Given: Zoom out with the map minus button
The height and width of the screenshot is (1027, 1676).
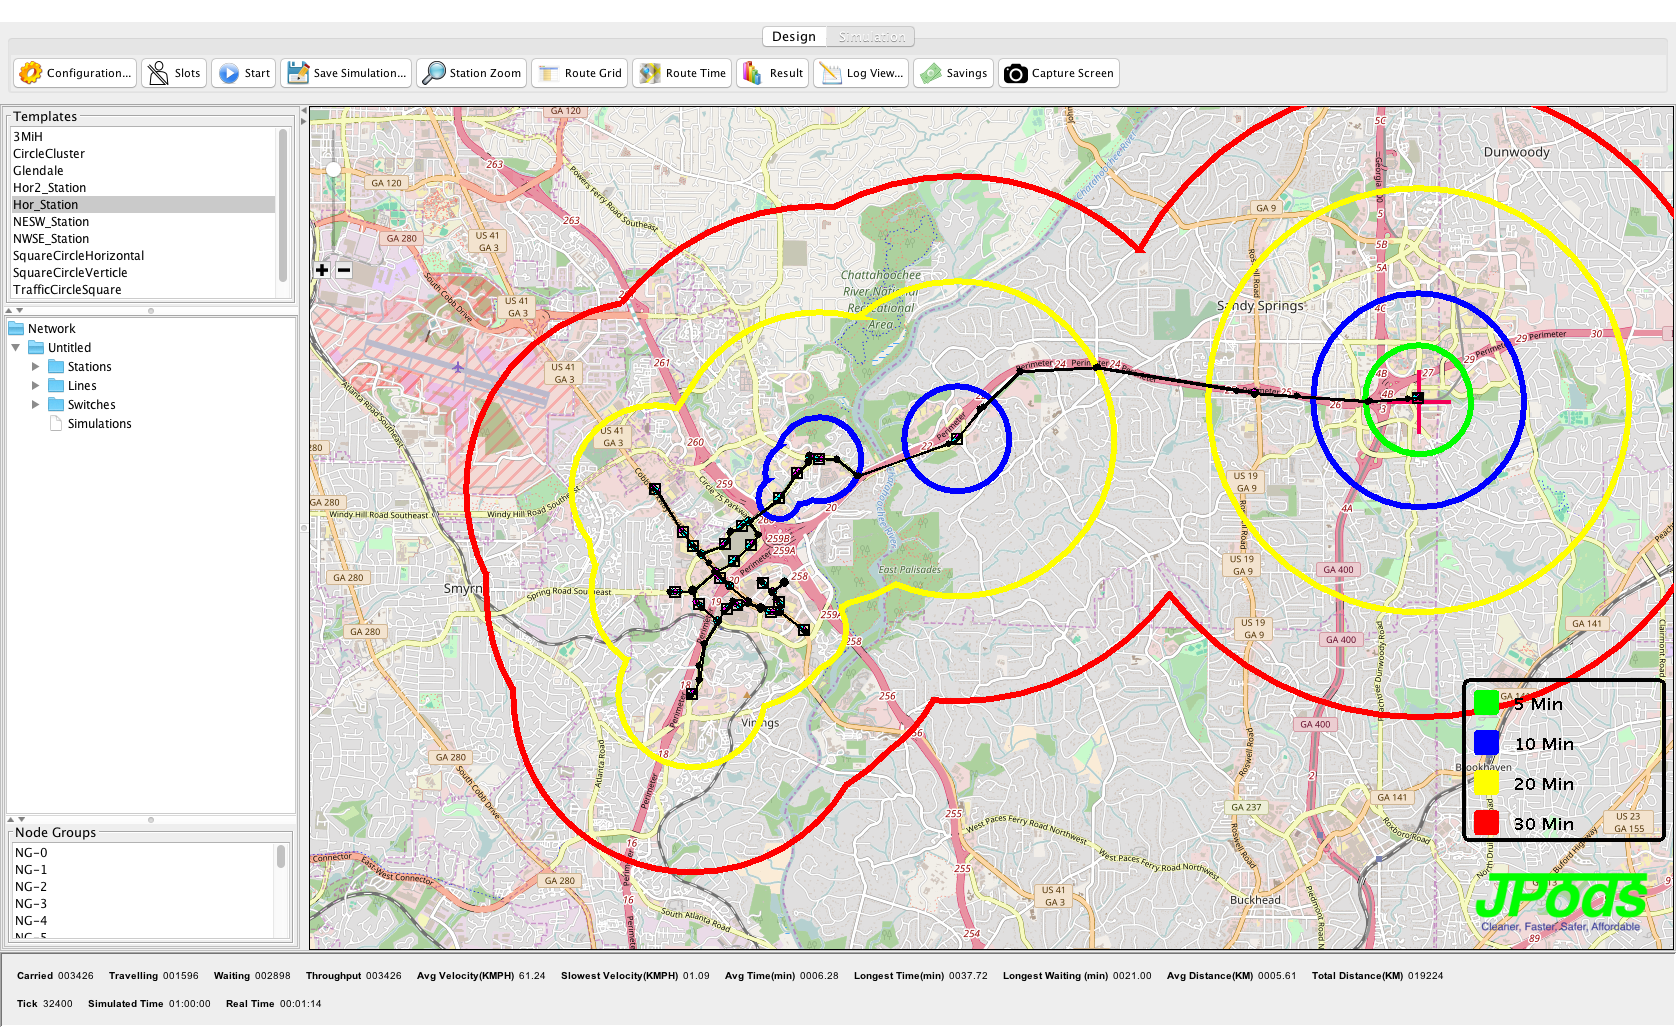Looking at the screenshot, I should [x=344, y=270].
